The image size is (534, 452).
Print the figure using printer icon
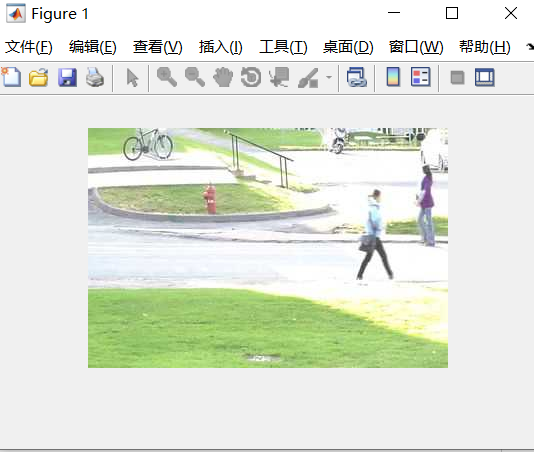click(x=95, y=77)
